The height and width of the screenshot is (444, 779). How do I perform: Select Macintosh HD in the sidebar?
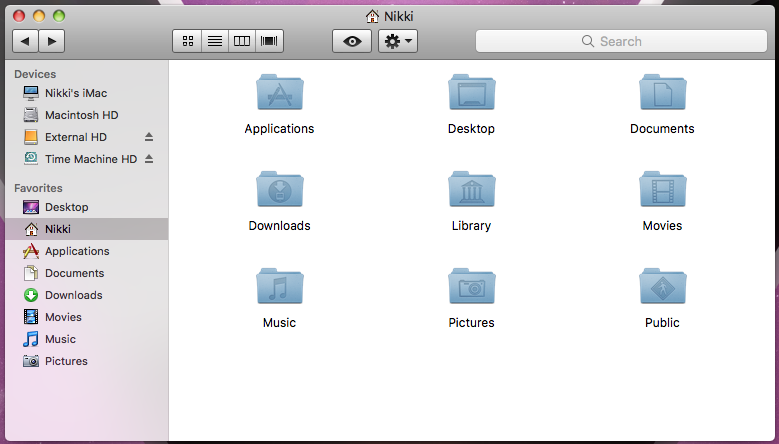pos(87,115)
